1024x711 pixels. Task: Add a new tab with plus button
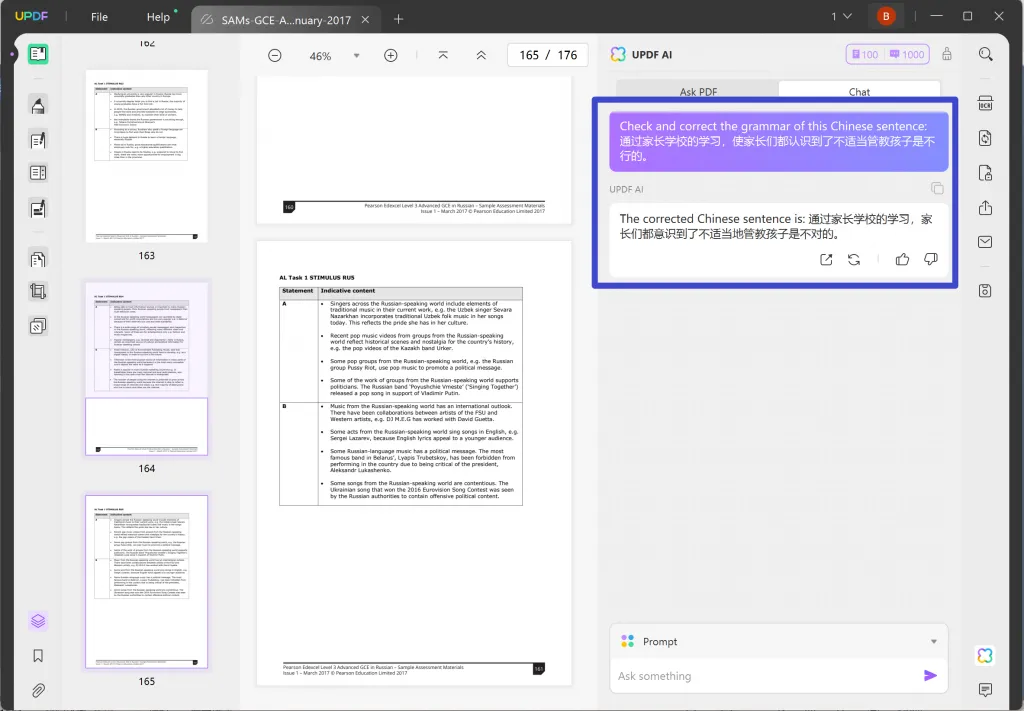click(x=398, y=19)
